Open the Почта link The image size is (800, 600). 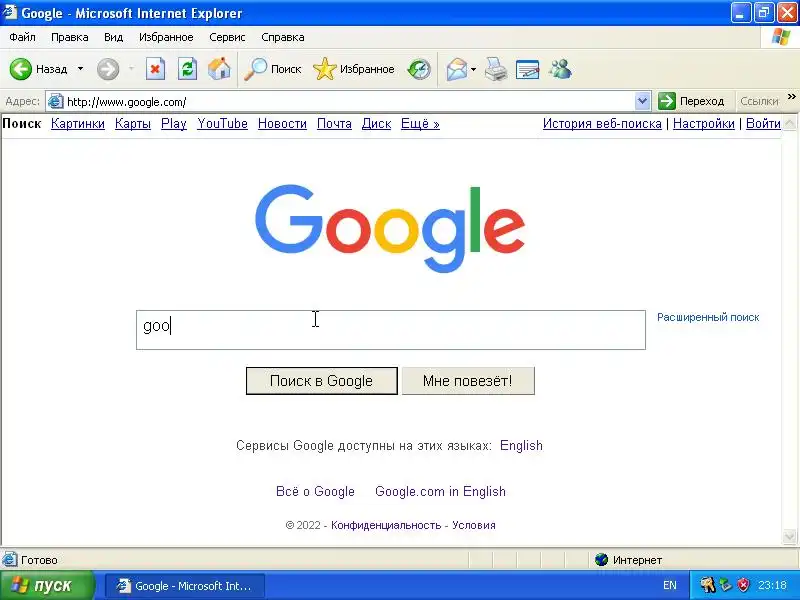pyautogui.click(x=334, y=123)
